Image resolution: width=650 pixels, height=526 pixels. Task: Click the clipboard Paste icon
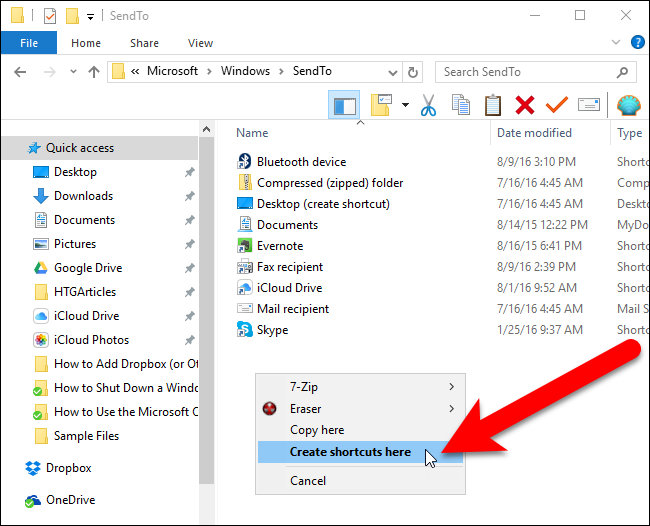pyautogui.click(x=492, y=105)
